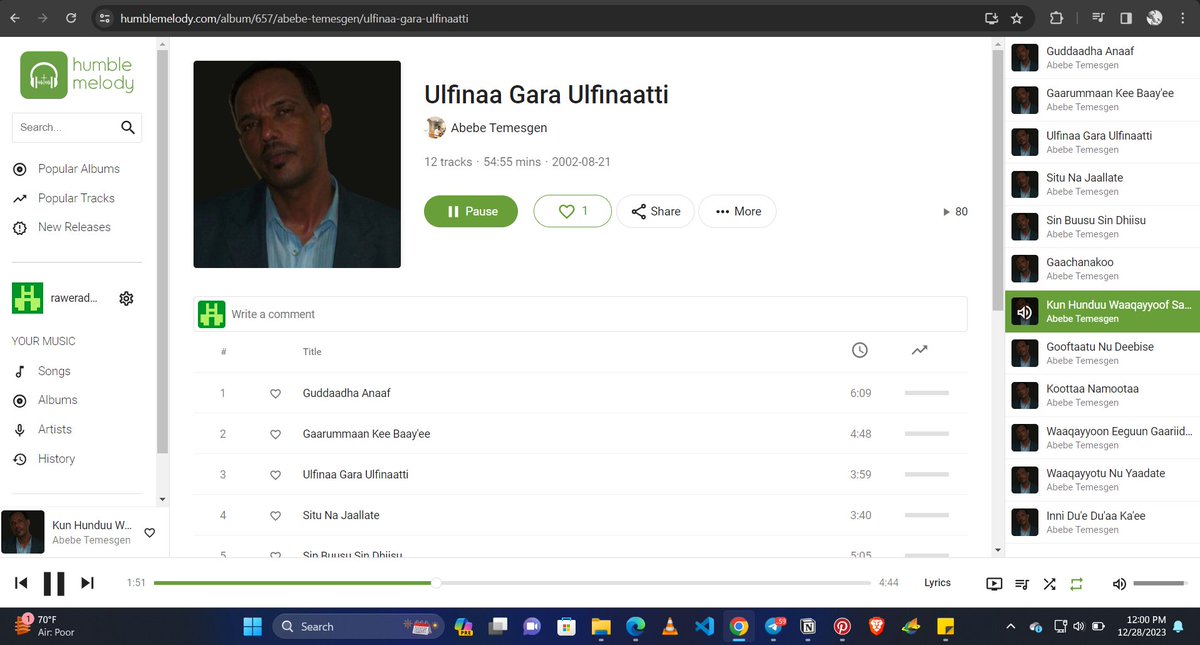Open Artists in Your Music

tap(55, 429)
